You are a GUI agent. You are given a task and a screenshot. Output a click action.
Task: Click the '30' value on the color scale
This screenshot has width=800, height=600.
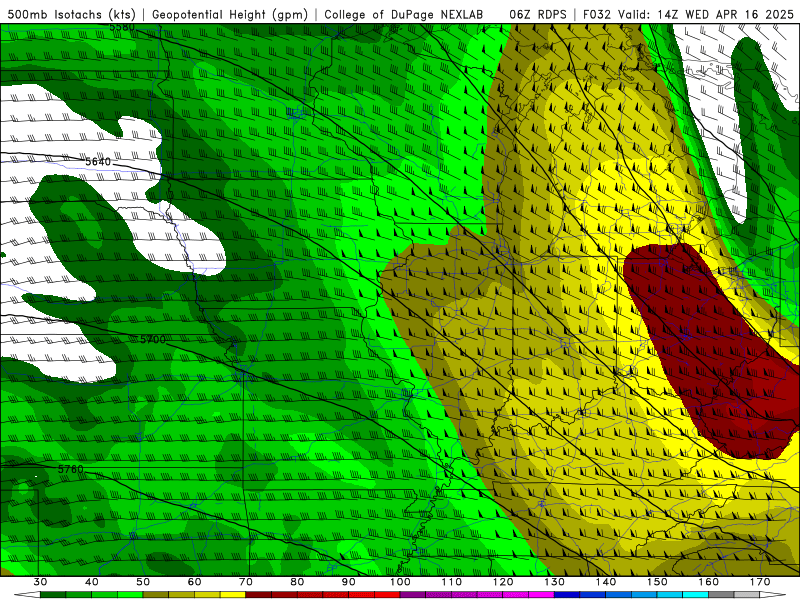pos(40,582)
